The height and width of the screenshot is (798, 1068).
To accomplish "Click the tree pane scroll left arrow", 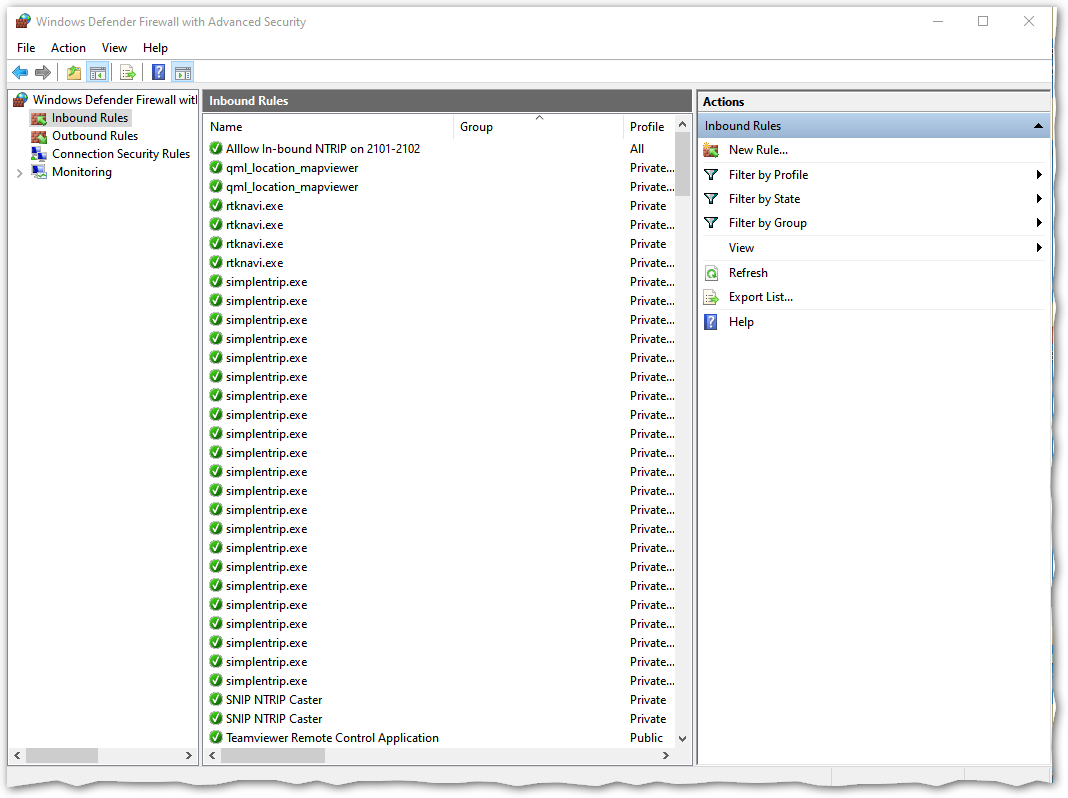I will pos(18,755).
